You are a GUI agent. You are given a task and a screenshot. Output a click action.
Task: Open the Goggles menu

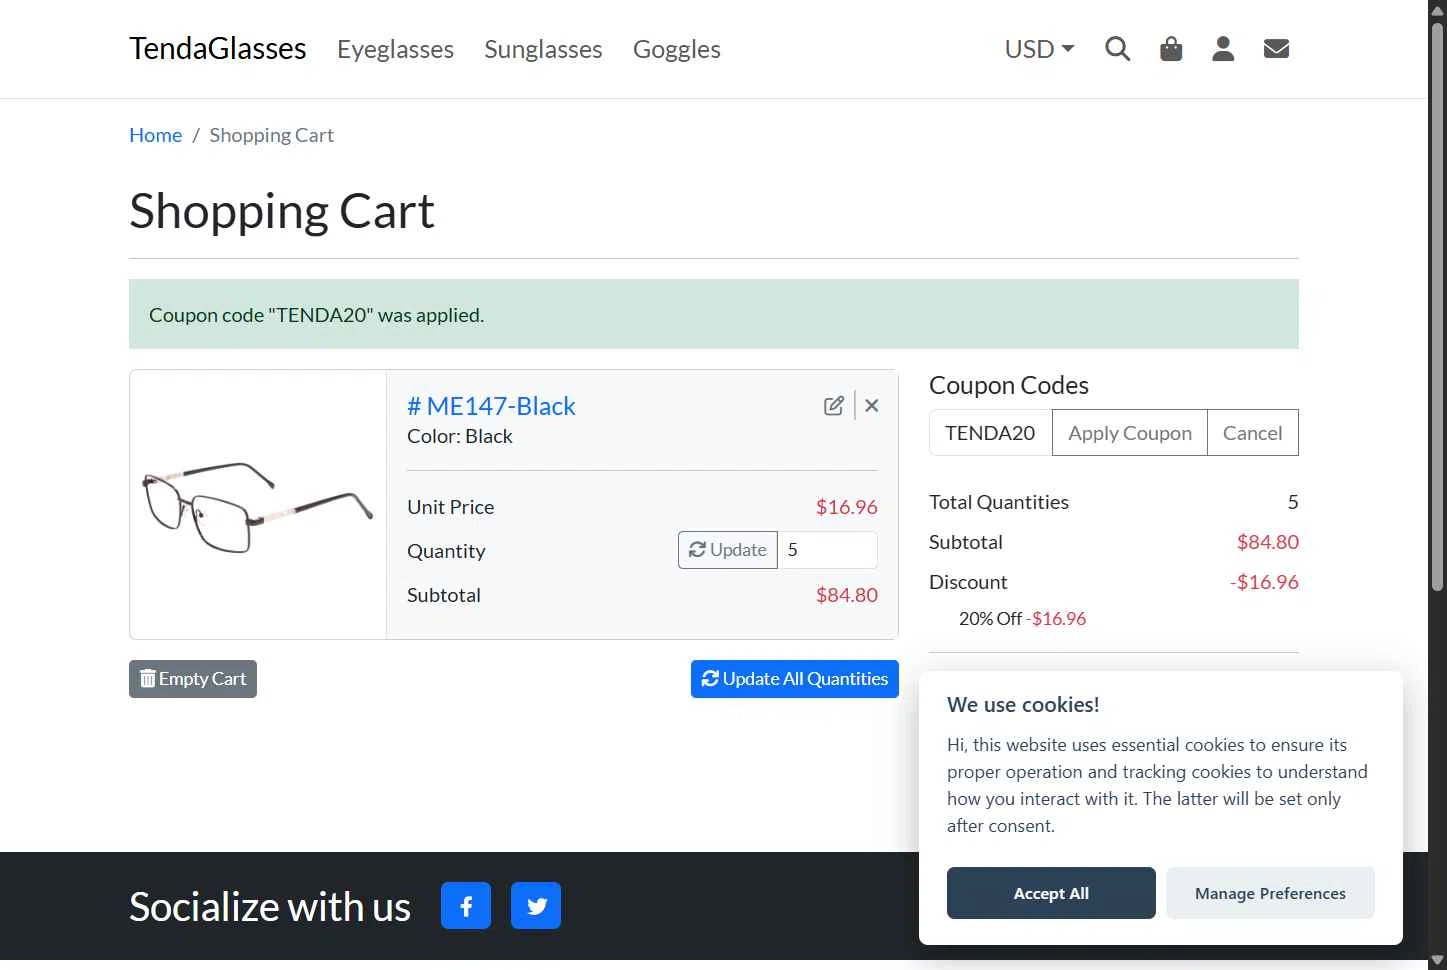click(677, 49)
